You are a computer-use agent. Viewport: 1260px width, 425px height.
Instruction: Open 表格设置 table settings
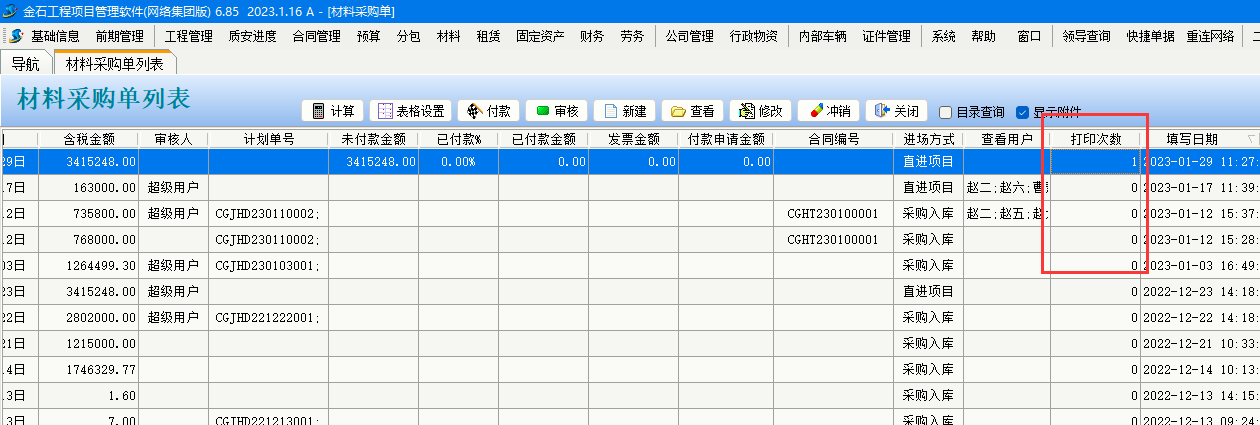coord(410,111)
